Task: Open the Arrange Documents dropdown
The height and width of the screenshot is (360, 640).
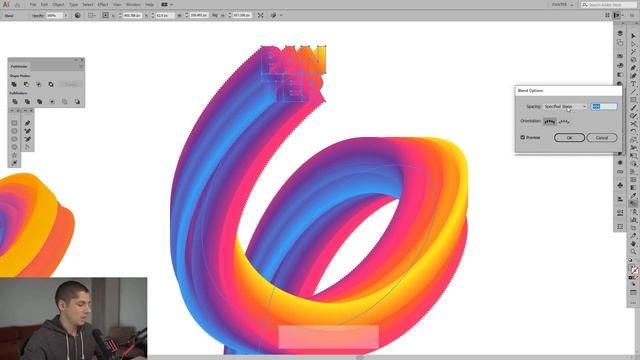Action: coord(167,4)
